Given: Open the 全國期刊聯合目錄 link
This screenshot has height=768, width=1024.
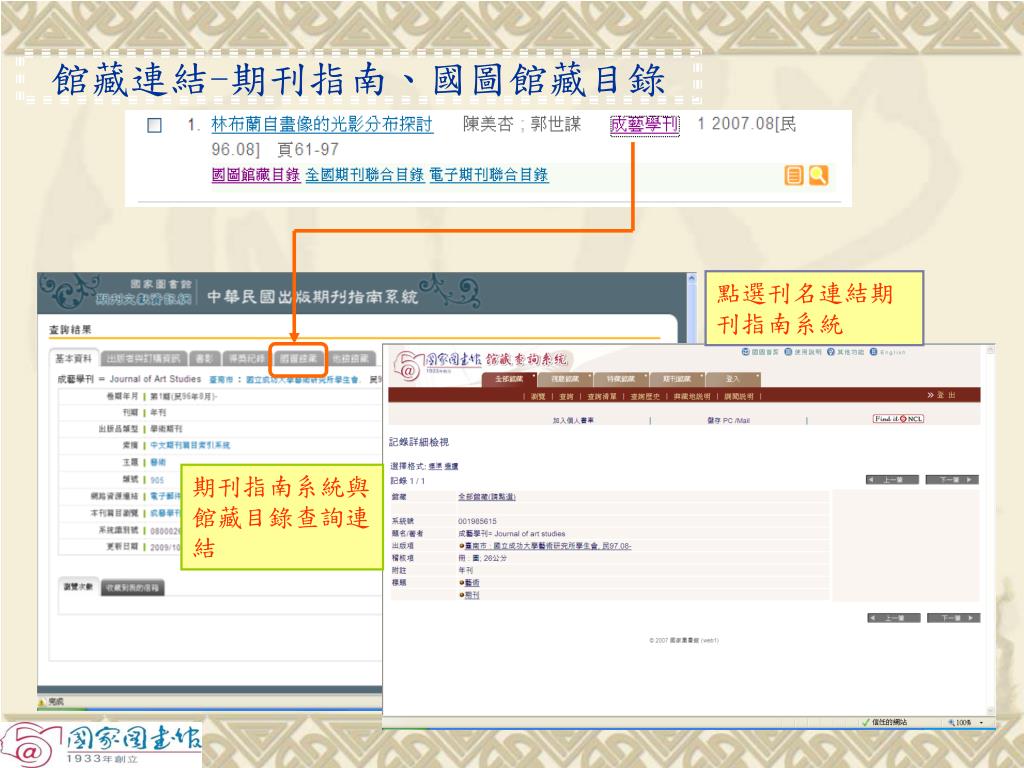Looking at the screenshot, I should click(364, 175).
